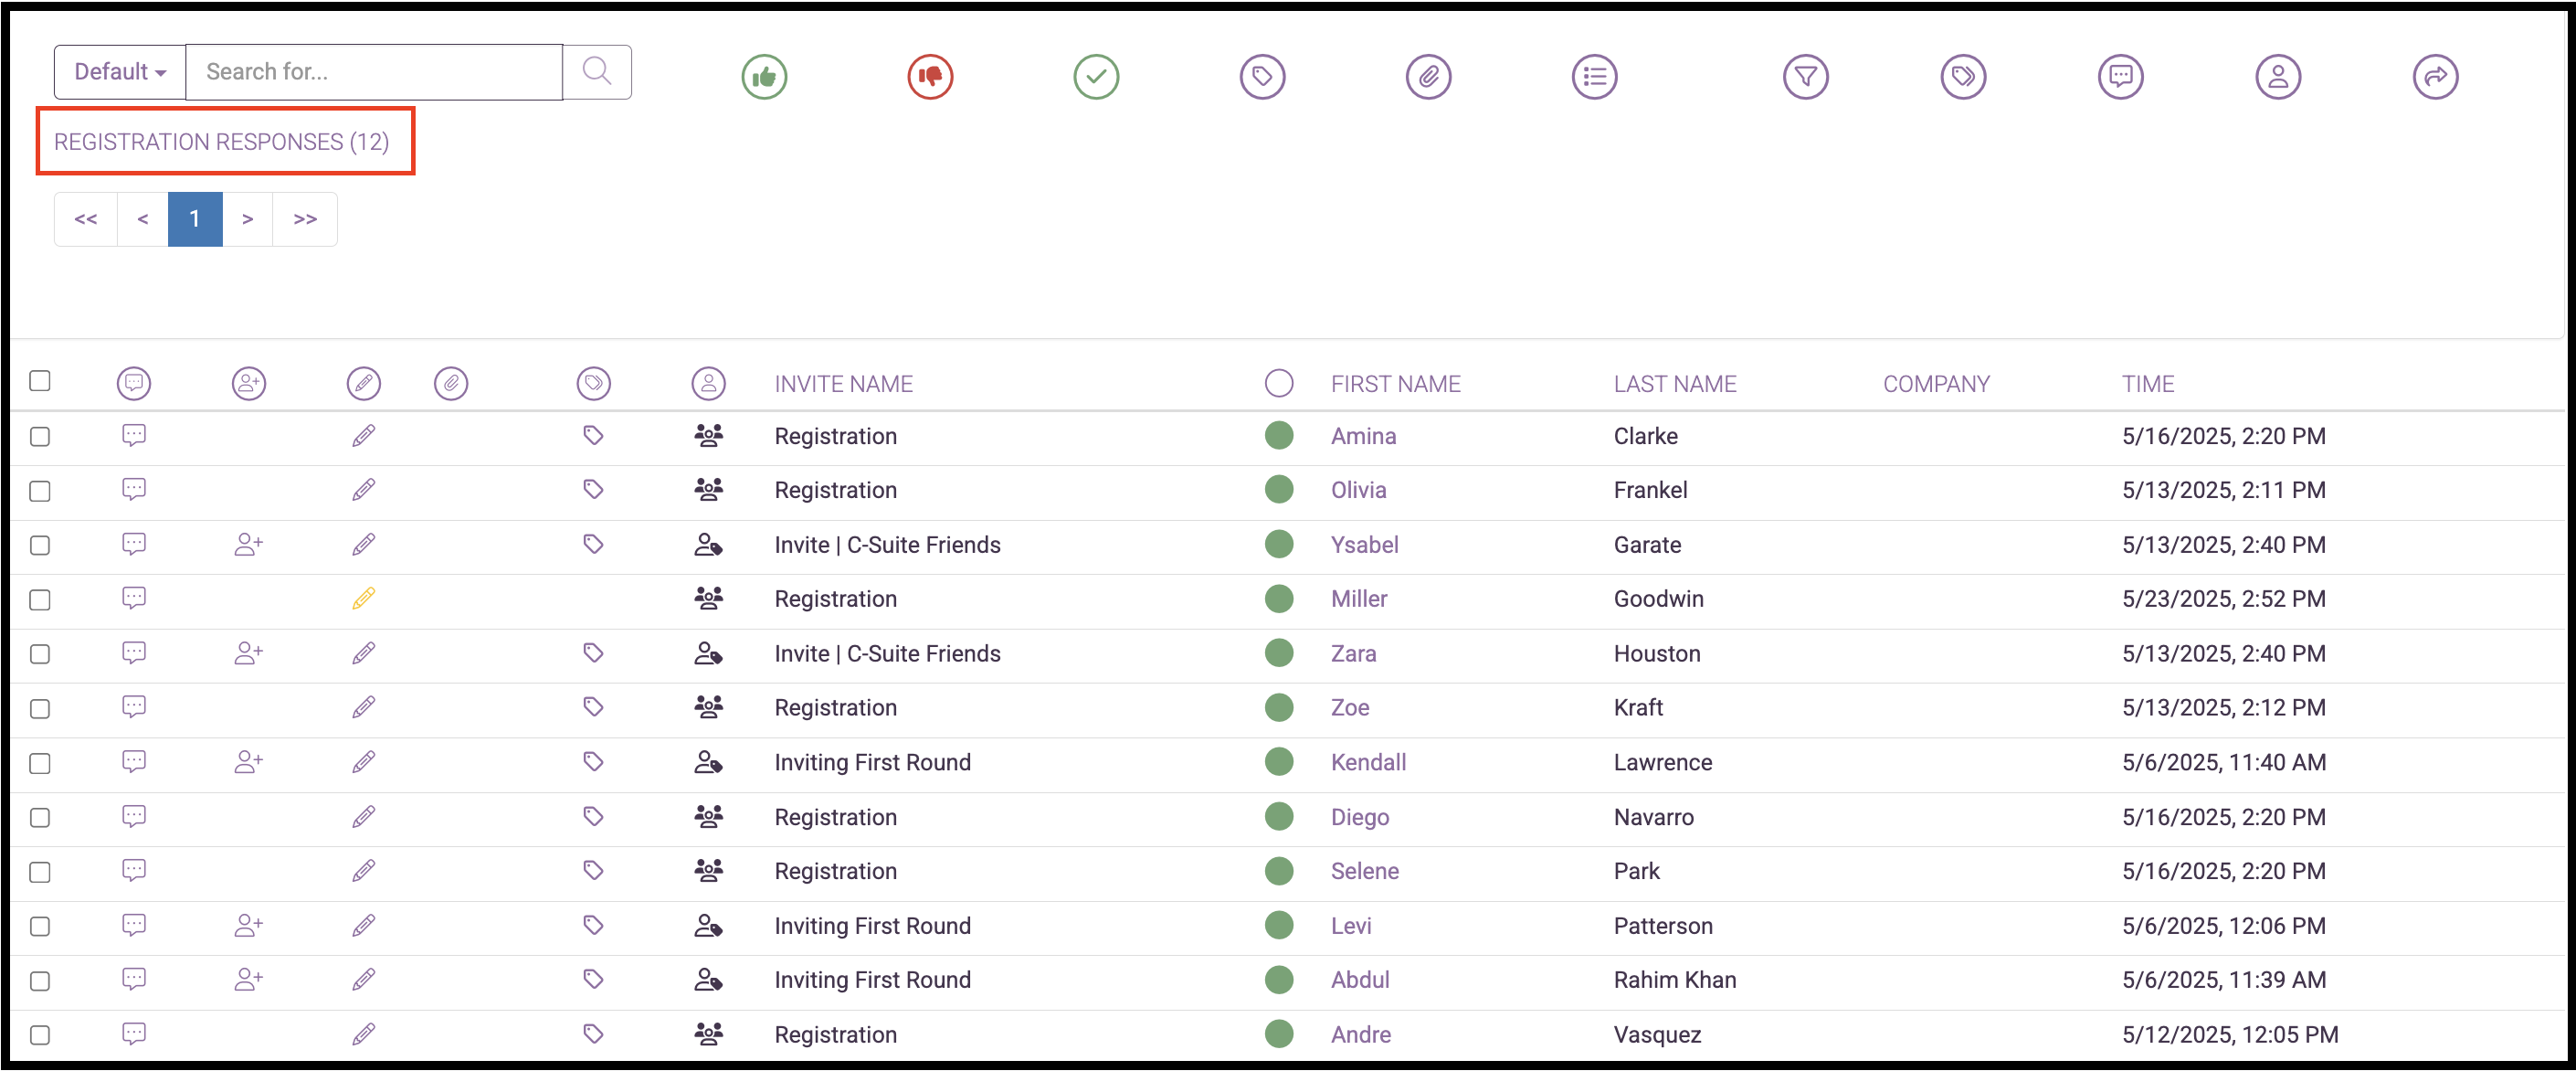Check the Zara Houston row checkbox
This screenshot has width=2576, height=1071.
[x=40, y=654]
